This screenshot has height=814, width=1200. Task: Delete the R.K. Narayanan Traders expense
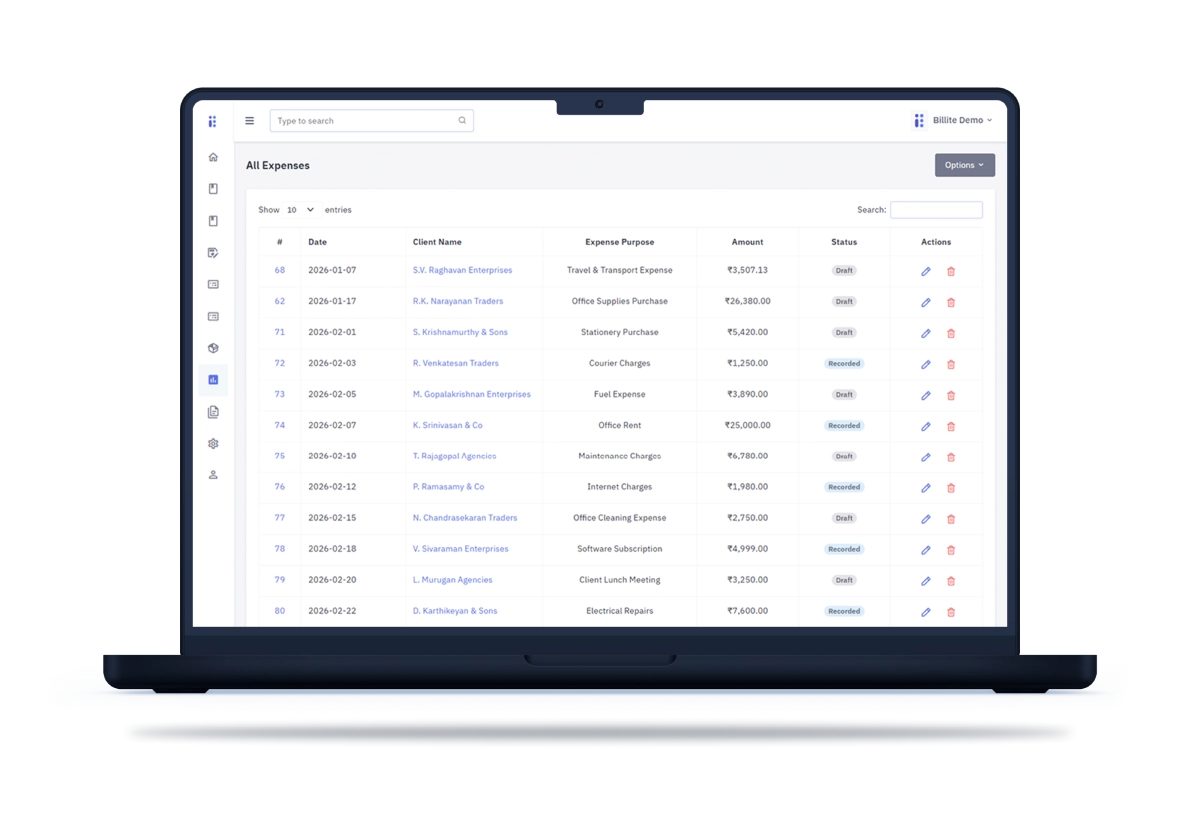(951, 302)
